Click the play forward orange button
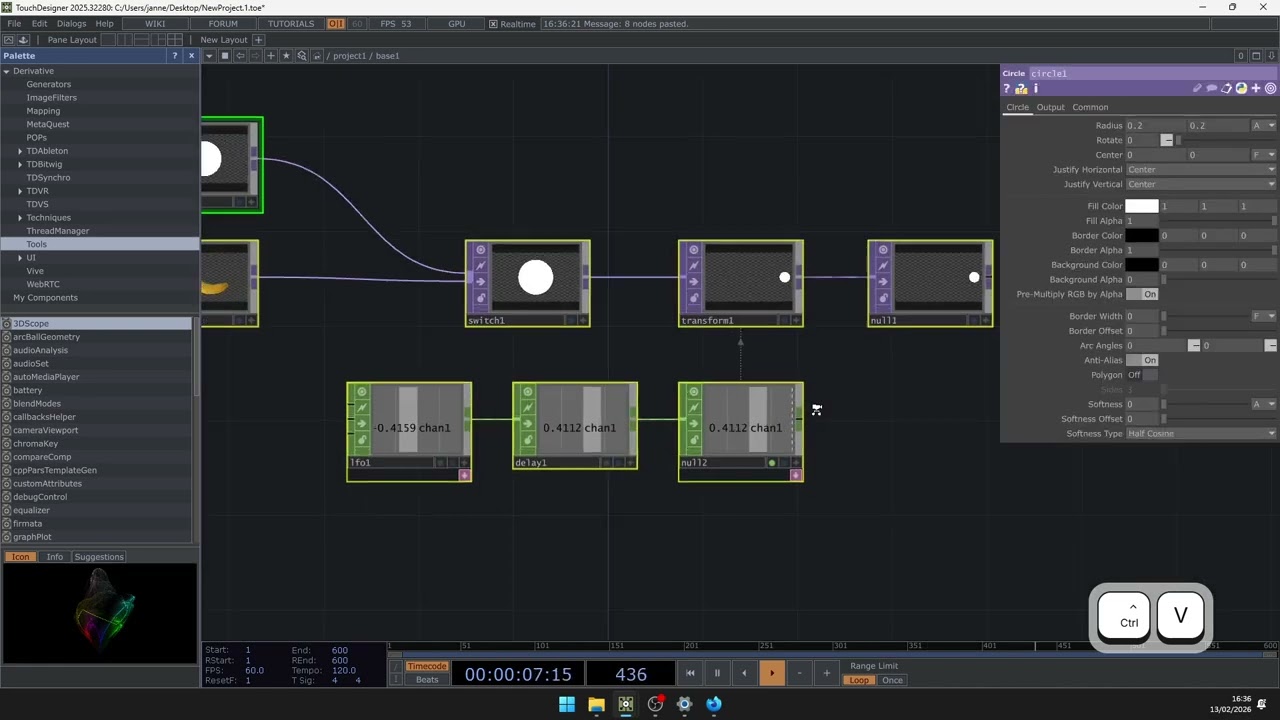 click(772, 673)
